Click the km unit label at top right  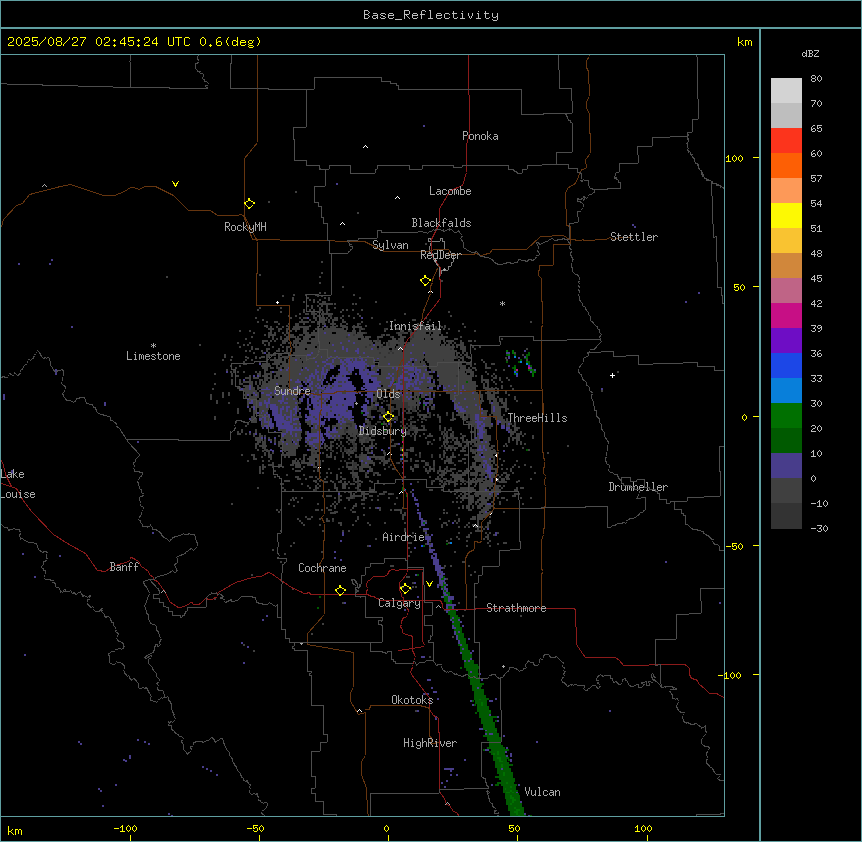click(x=744, y=42)
